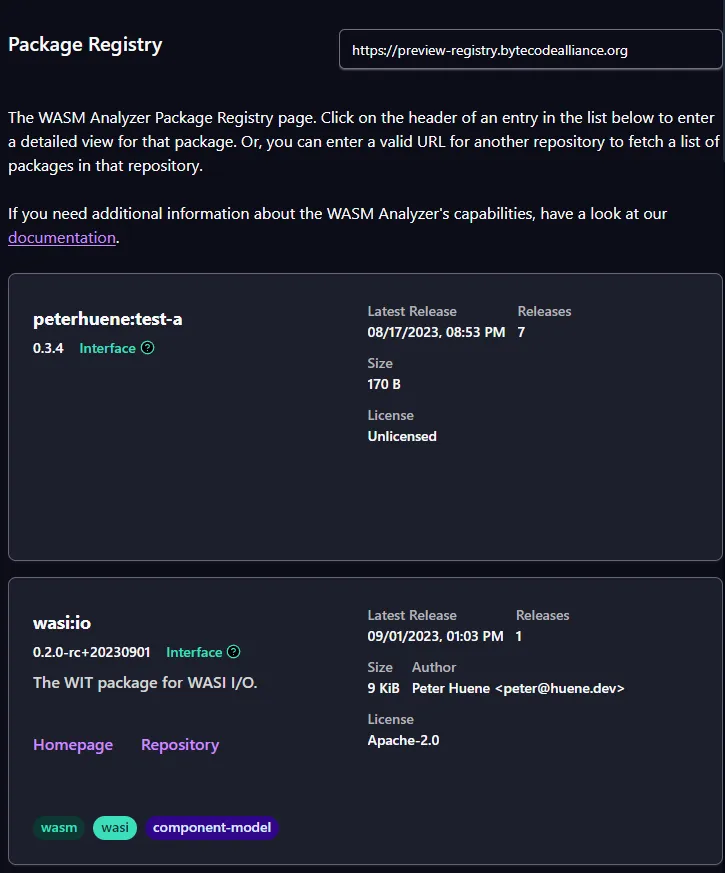The width and height of the screenshot is (725, 873).
Task: Click the magnifier icon area beside documentation link
Action: 145,348
